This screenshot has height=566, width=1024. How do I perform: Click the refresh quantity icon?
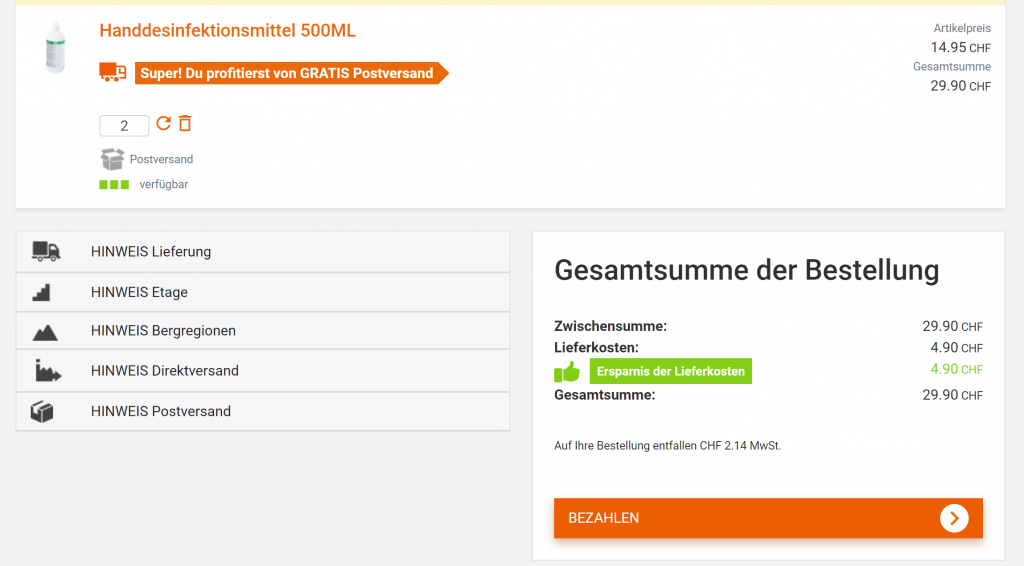164,124
